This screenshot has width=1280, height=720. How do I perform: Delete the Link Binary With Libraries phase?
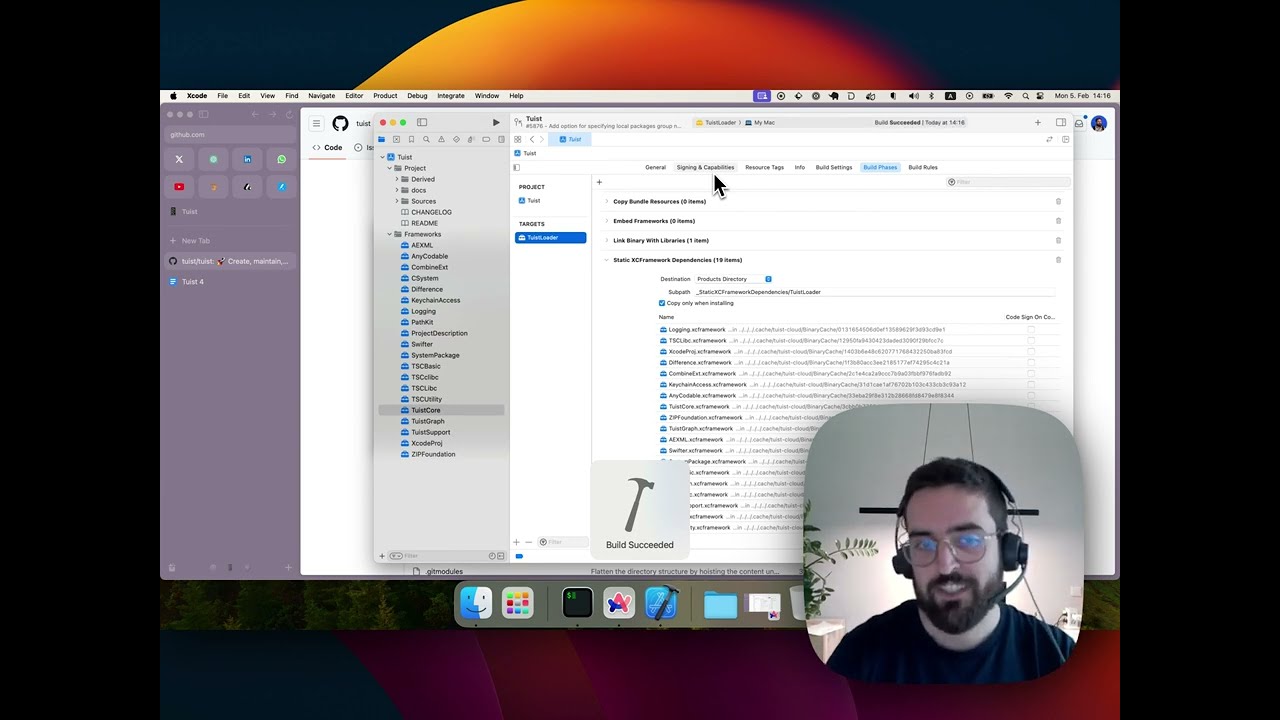coord(1058,240)
